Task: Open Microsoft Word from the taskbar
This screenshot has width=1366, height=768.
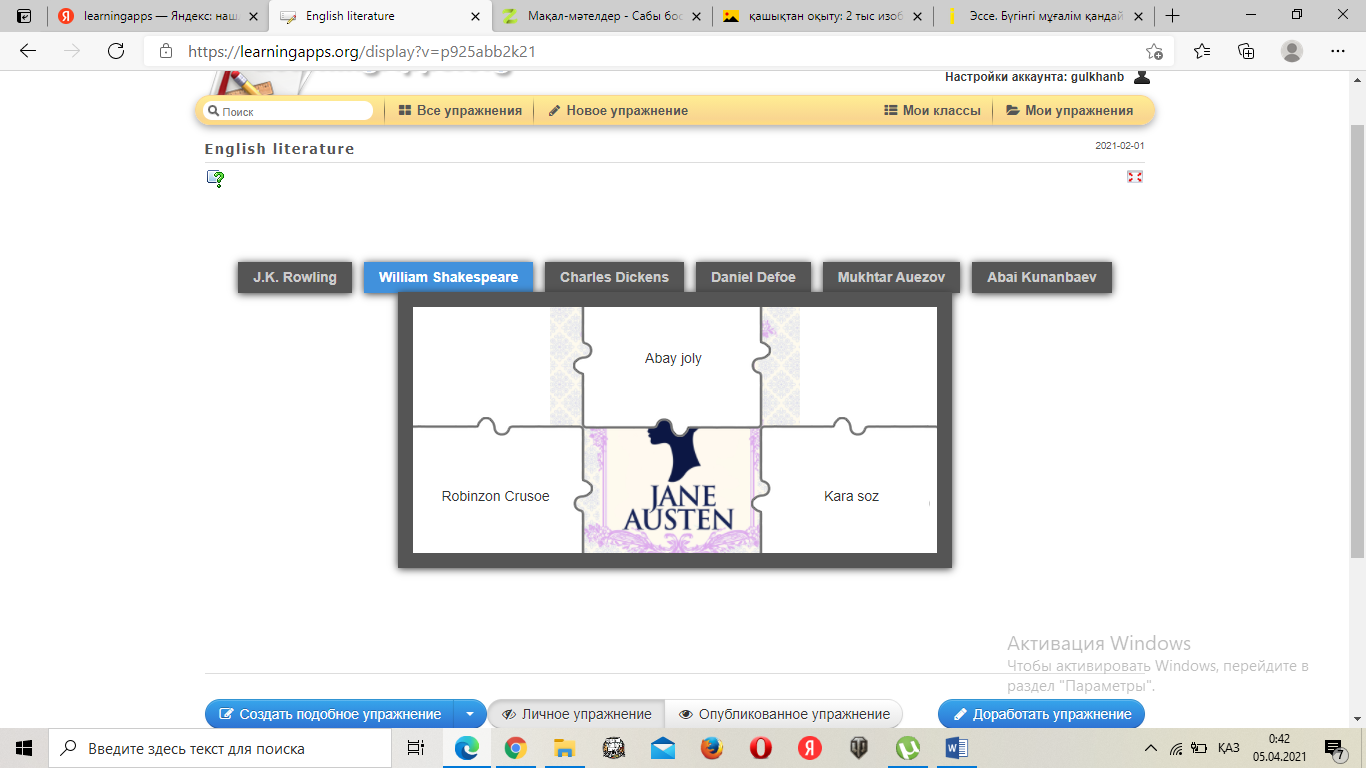Action: point(956,748)
